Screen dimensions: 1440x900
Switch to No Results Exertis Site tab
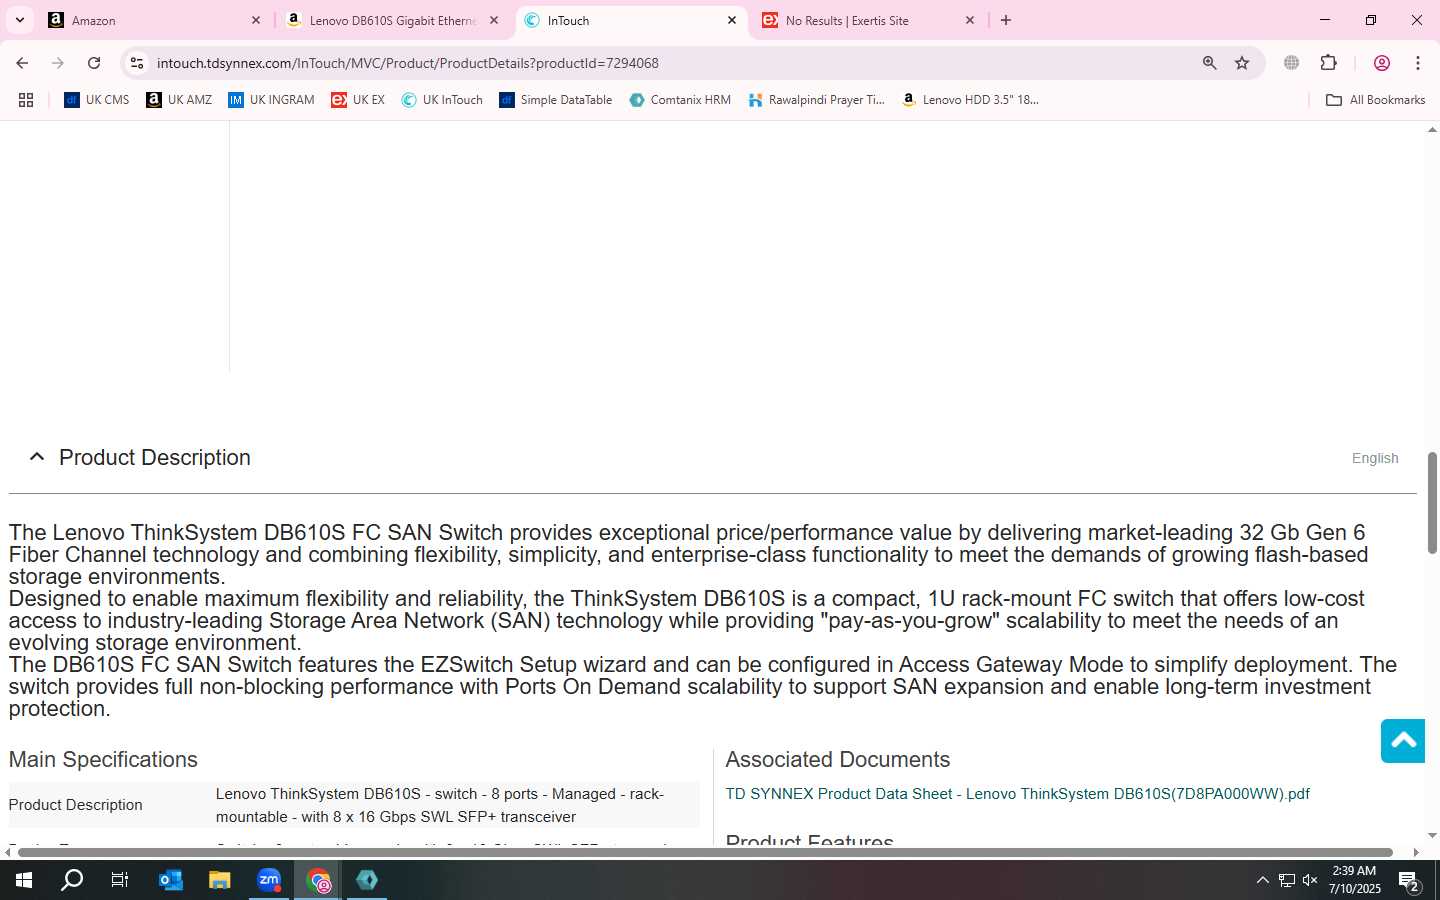coord(868,20)
